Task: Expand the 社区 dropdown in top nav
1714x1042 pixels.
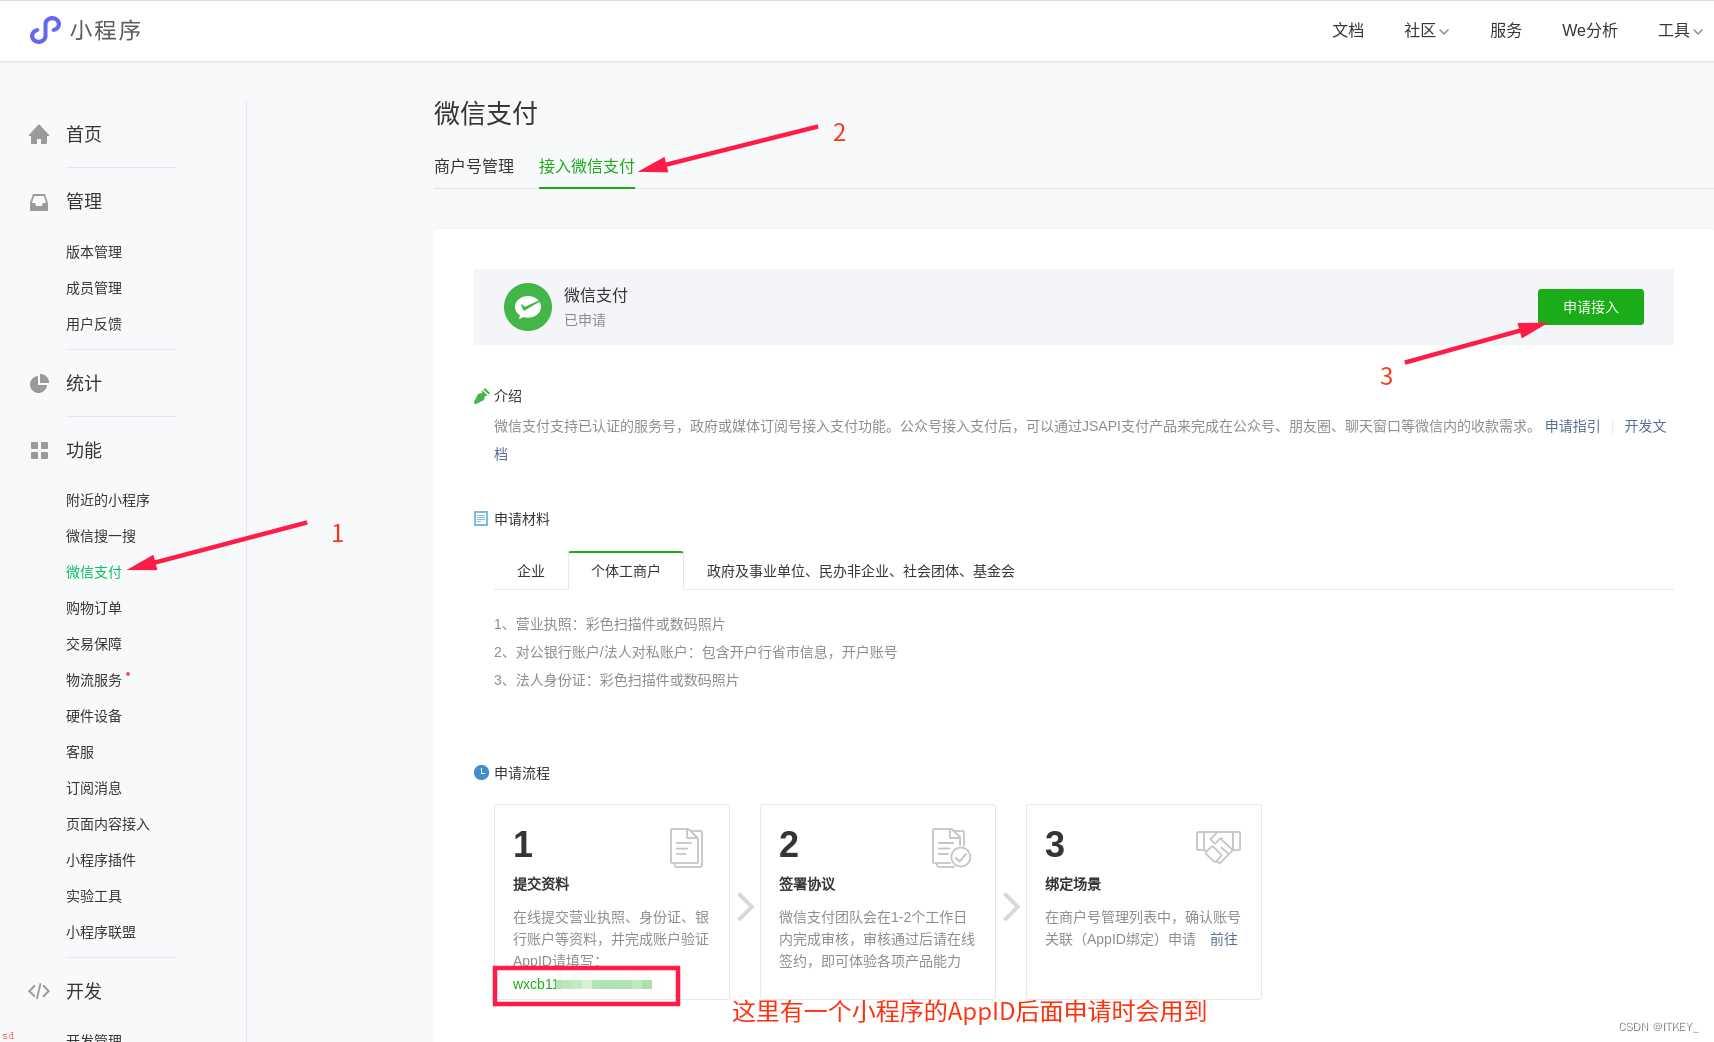Action: [x=1426, y=31]
